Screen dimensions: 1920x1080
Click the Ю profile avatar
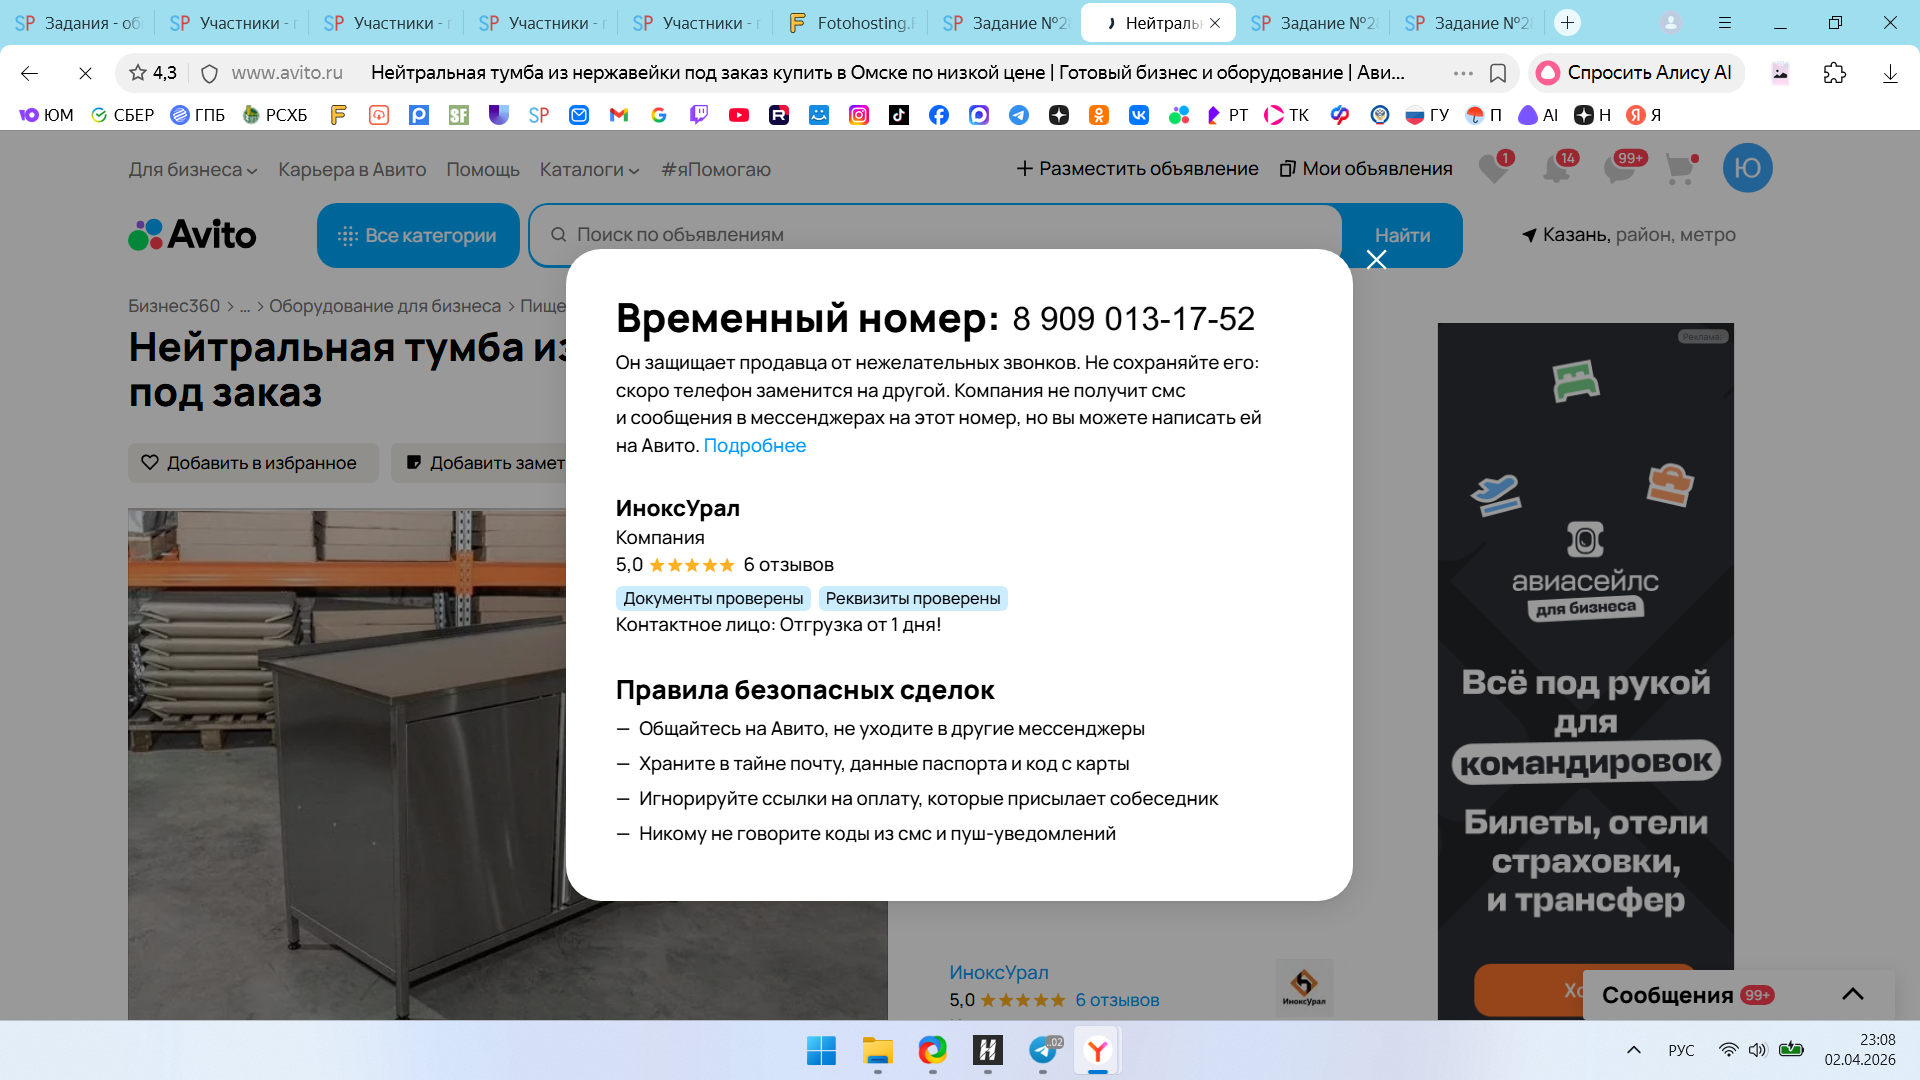click(1747, 168)
